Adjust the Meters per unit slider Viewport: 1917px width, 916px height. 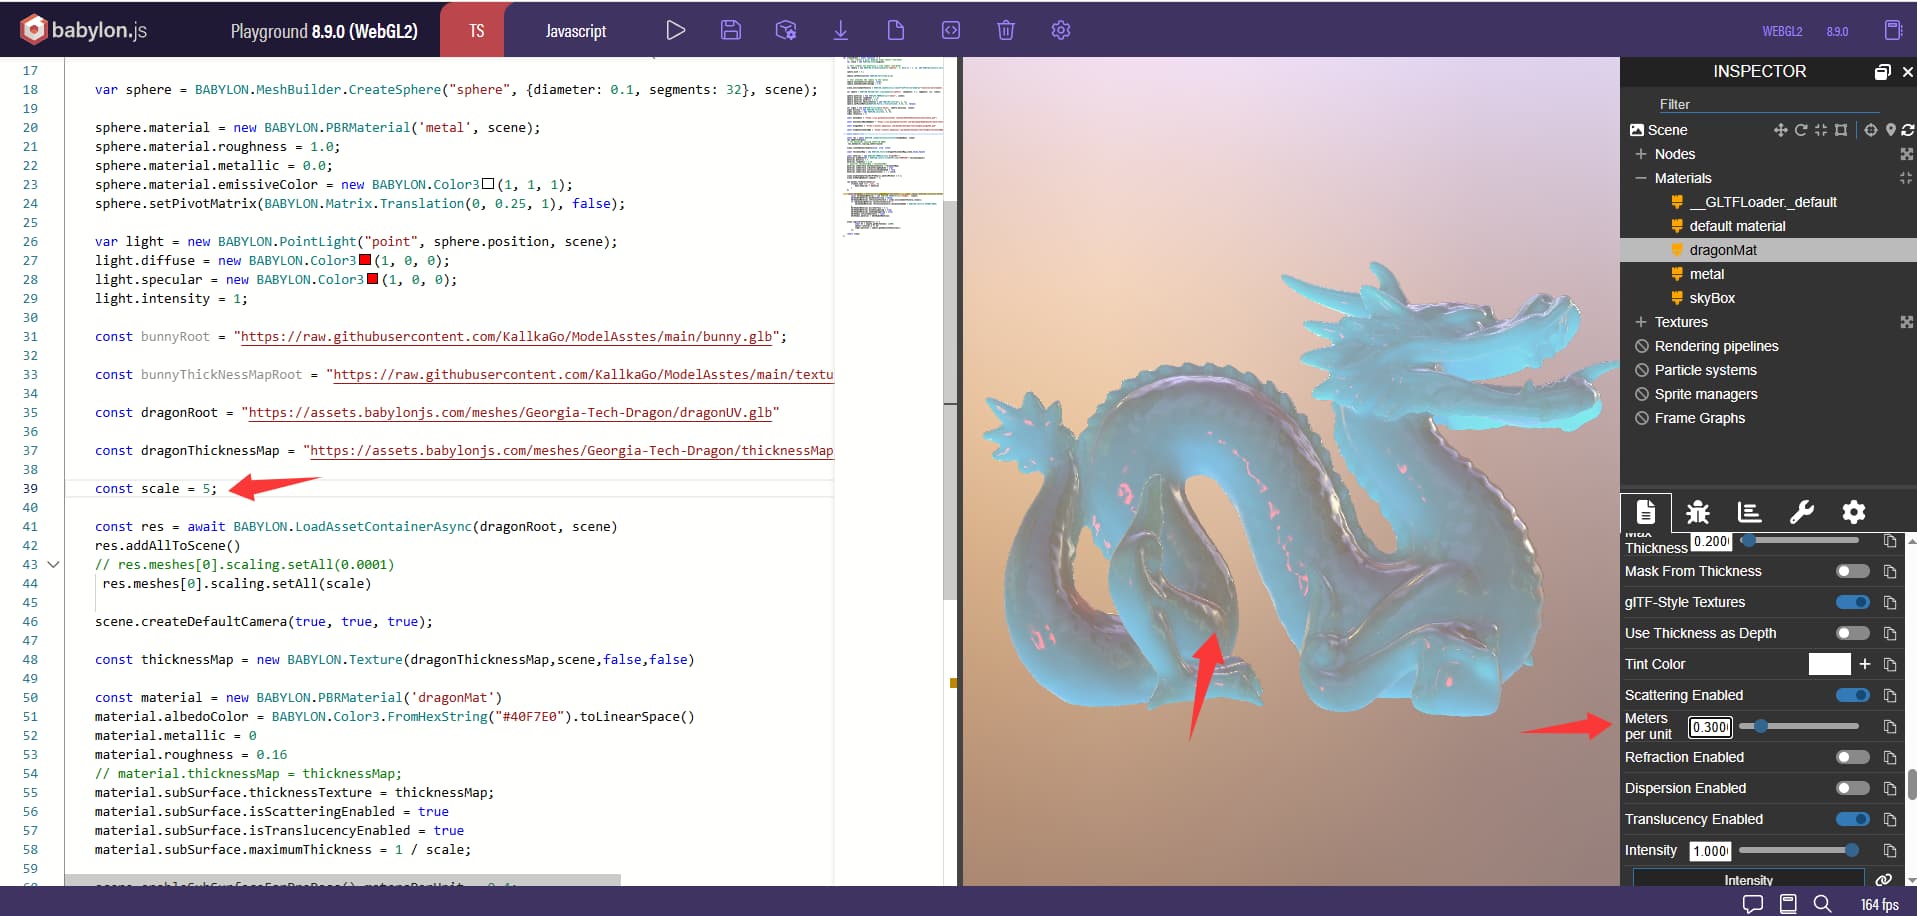point(1799,726)
